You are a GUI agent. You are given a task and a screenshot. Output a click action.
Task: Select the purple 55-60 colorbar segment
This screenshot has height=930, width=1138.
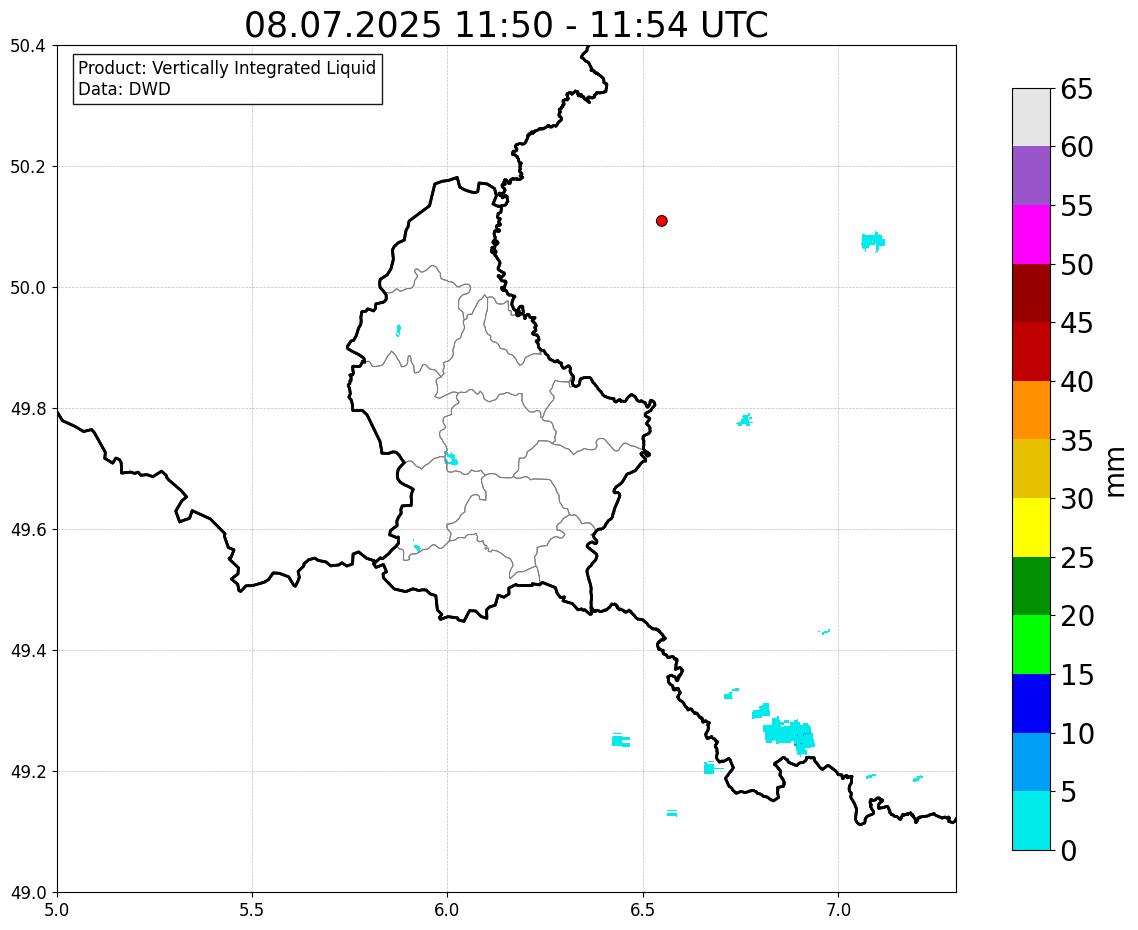[1031, 176]
